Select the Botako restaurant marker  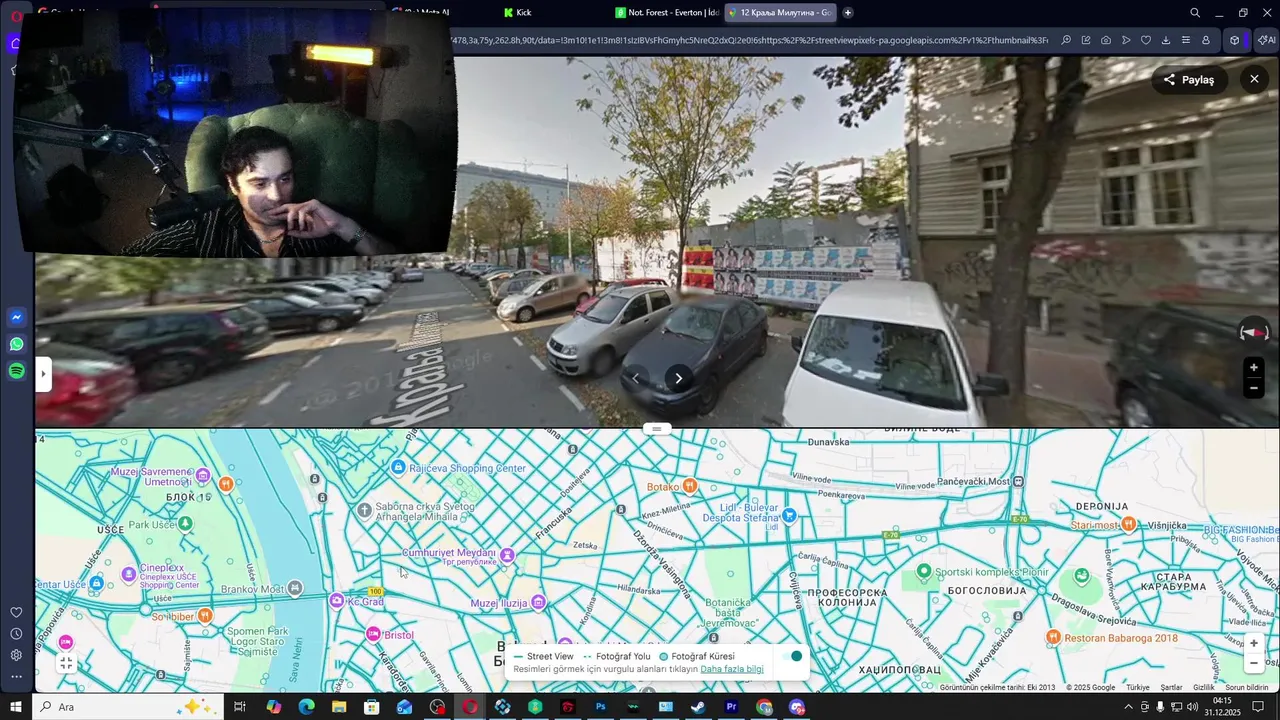click(x=689, y=487)
